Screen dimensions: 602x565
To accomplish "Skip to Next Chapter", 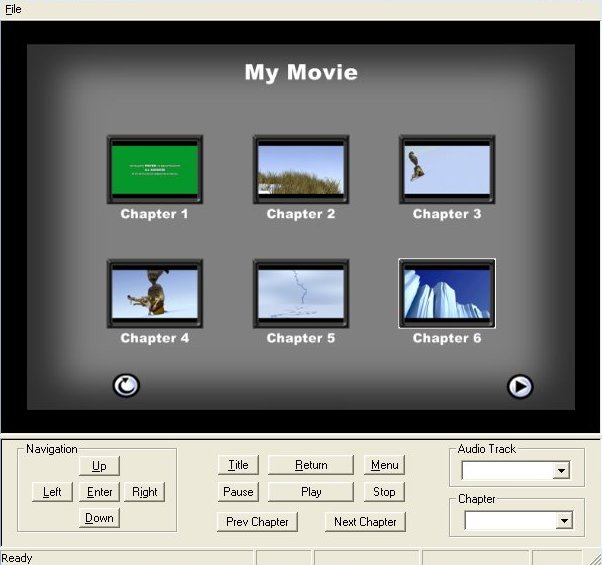I will point(365,522).
